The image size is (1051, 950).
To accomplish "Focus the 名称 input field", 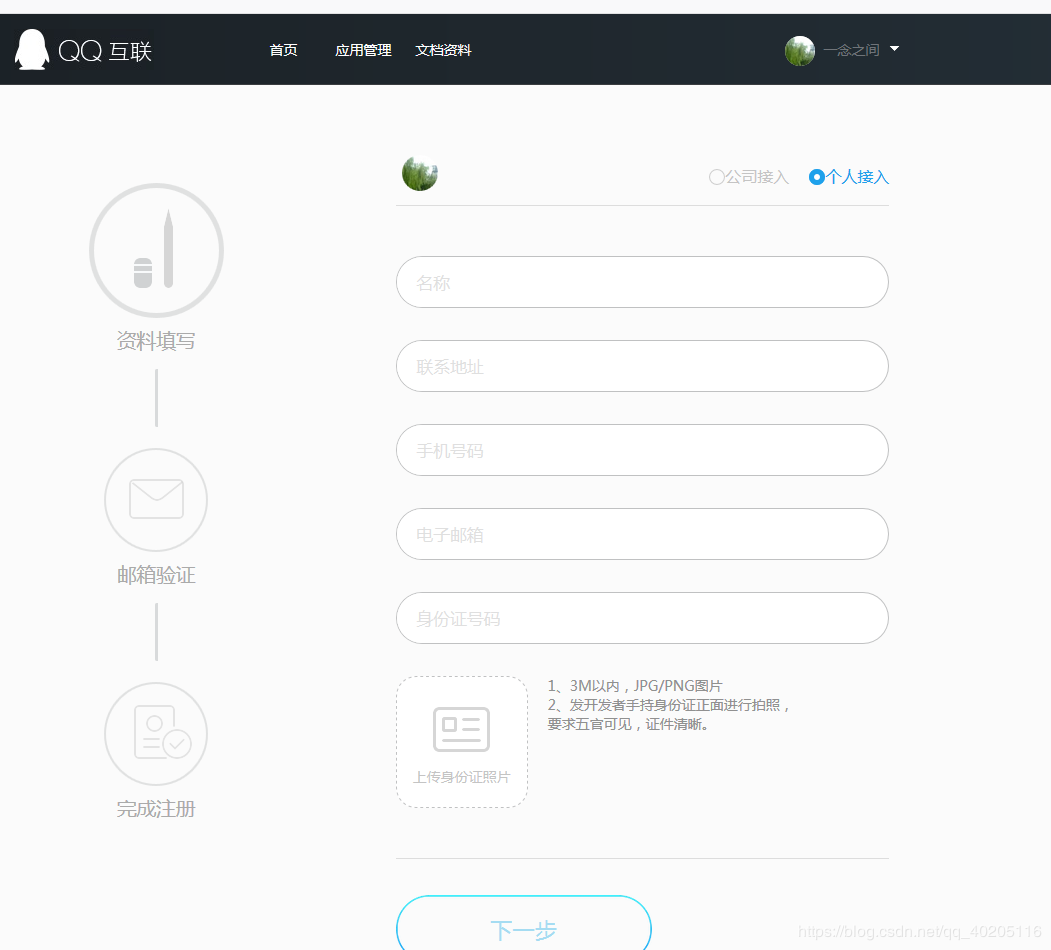I will pyautogui.click(x=642, y=282).
